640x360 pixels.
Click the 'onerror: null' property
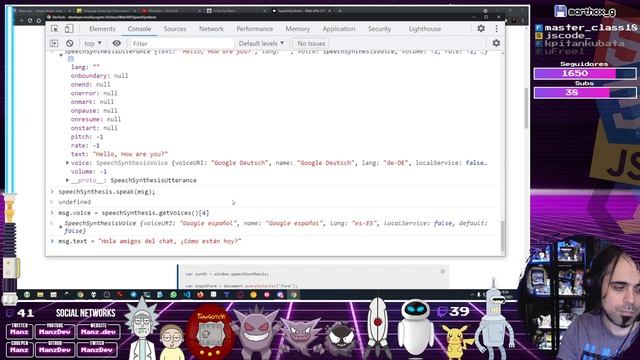pos(94,93)
